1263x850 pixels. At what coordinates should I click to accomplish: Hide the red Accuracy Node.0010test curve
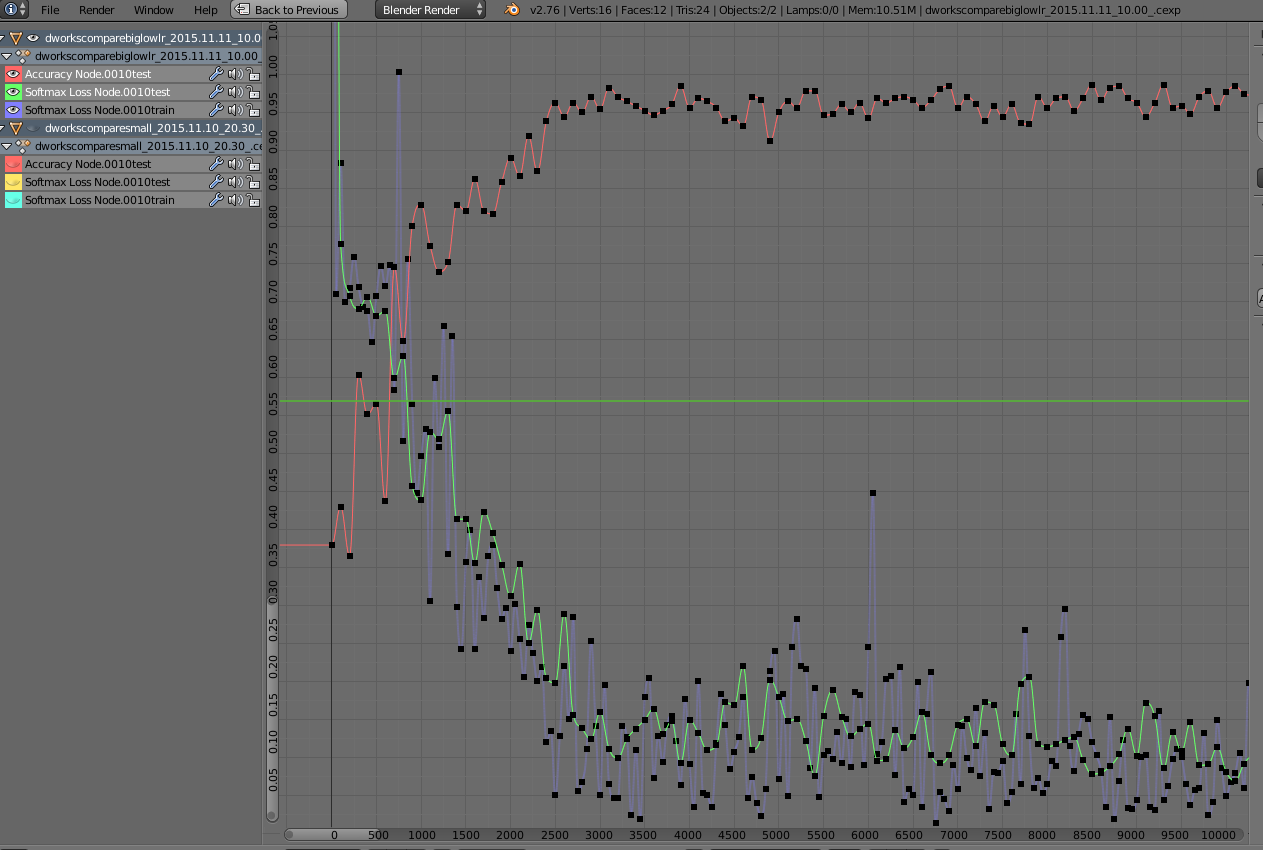pyautogui.click(x=13, y=74)
